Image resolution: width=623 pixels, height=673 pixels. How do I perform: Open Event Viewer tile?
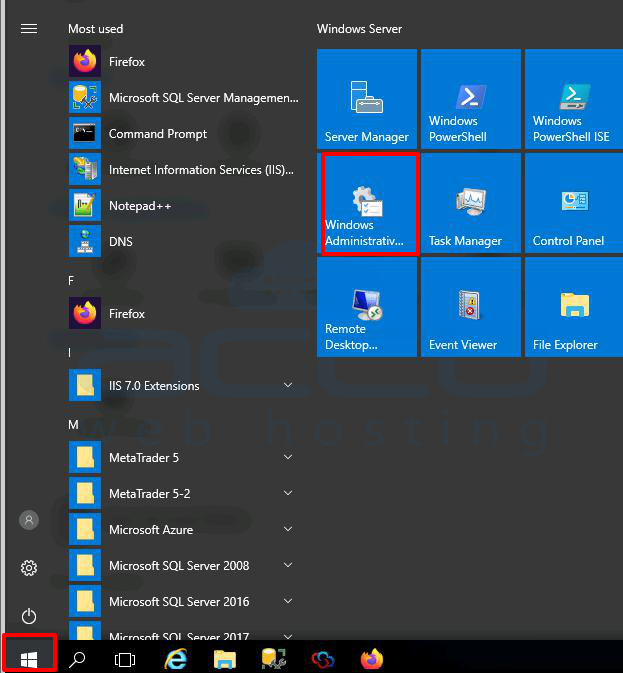471,307
